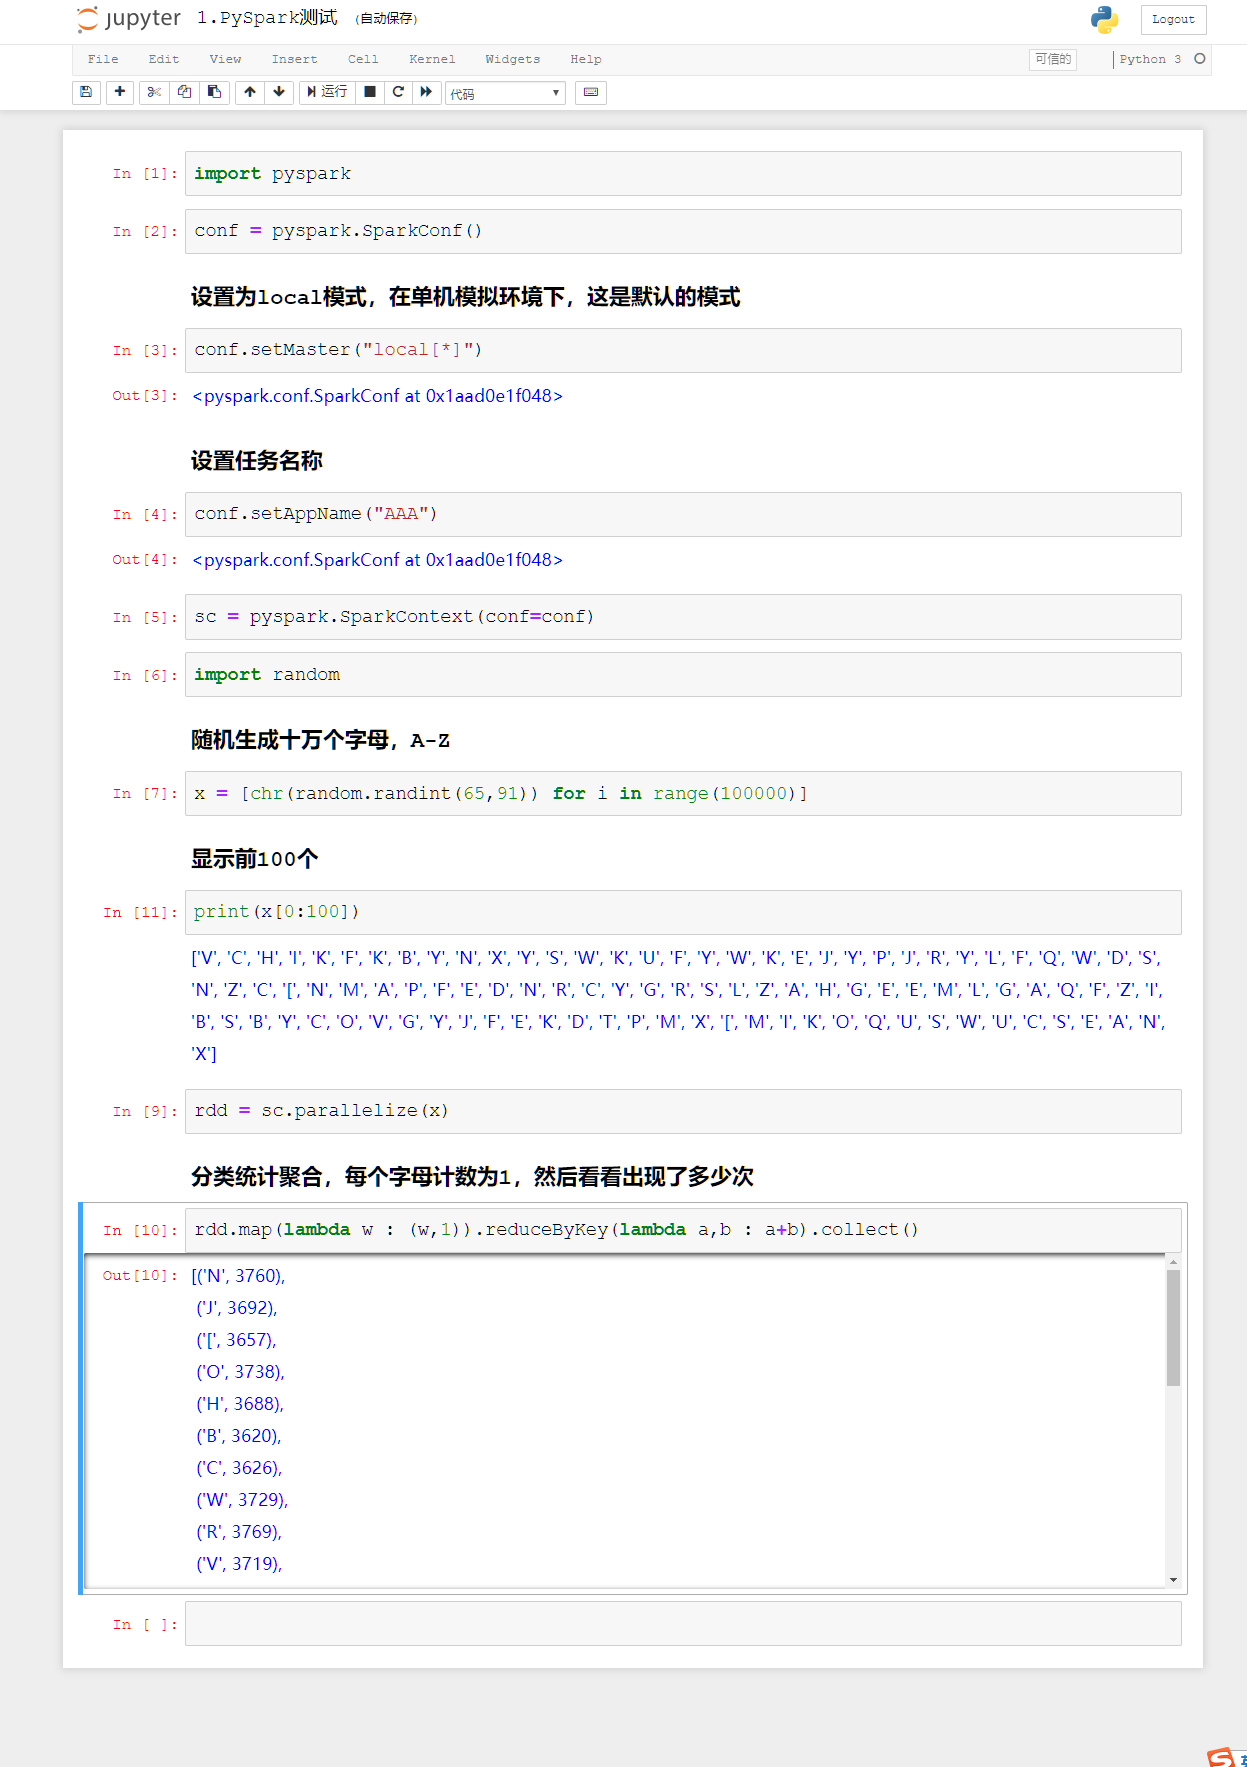
Task: Move selected cell up arrow
Action: 250,93
